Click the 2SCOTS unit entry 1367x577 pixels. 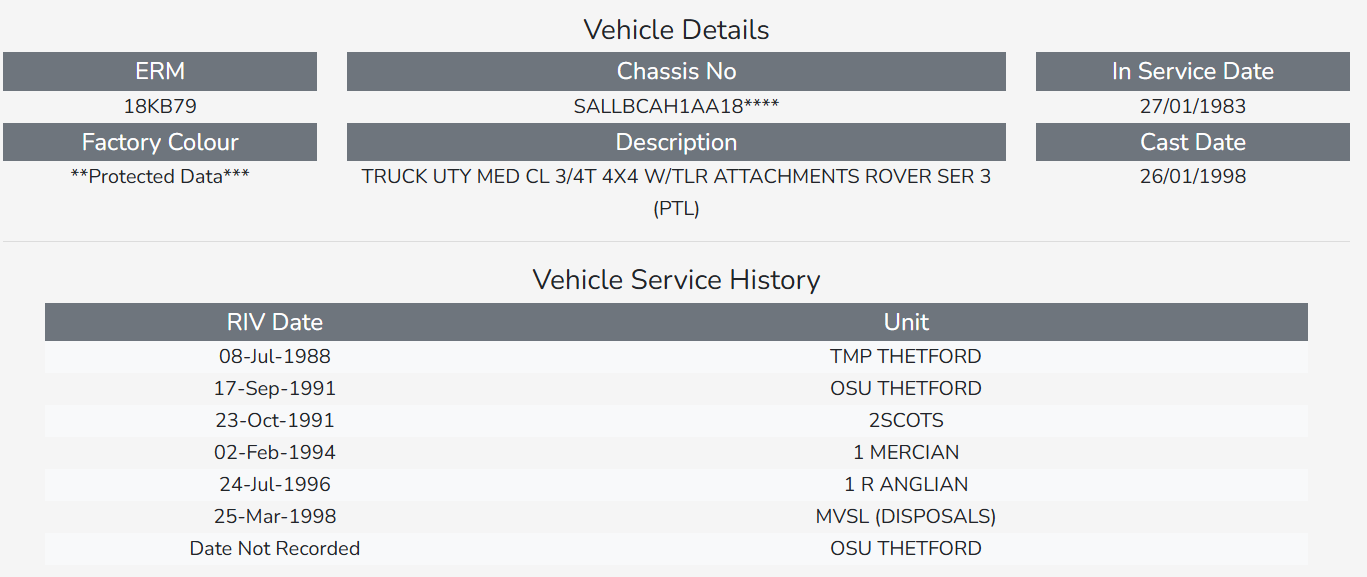click(906, 420)
